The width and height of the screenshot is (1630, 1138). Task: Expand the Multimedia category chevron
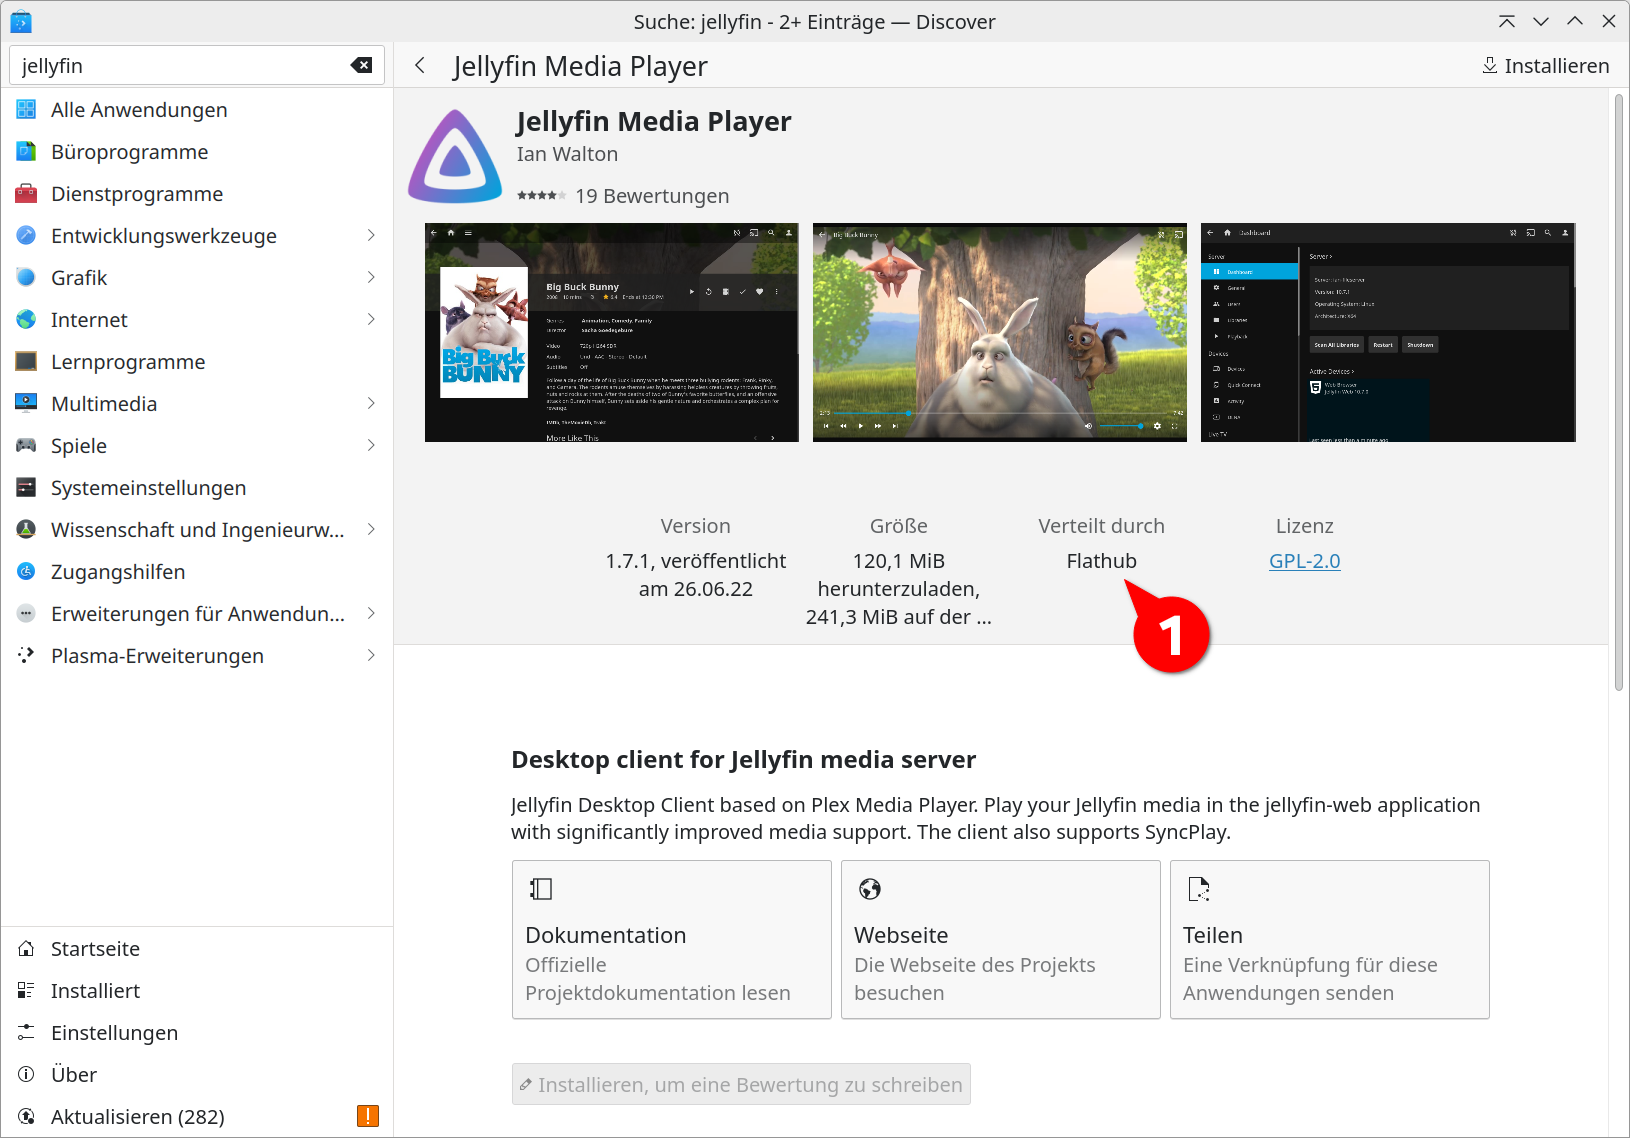click(x=371, y=404)
